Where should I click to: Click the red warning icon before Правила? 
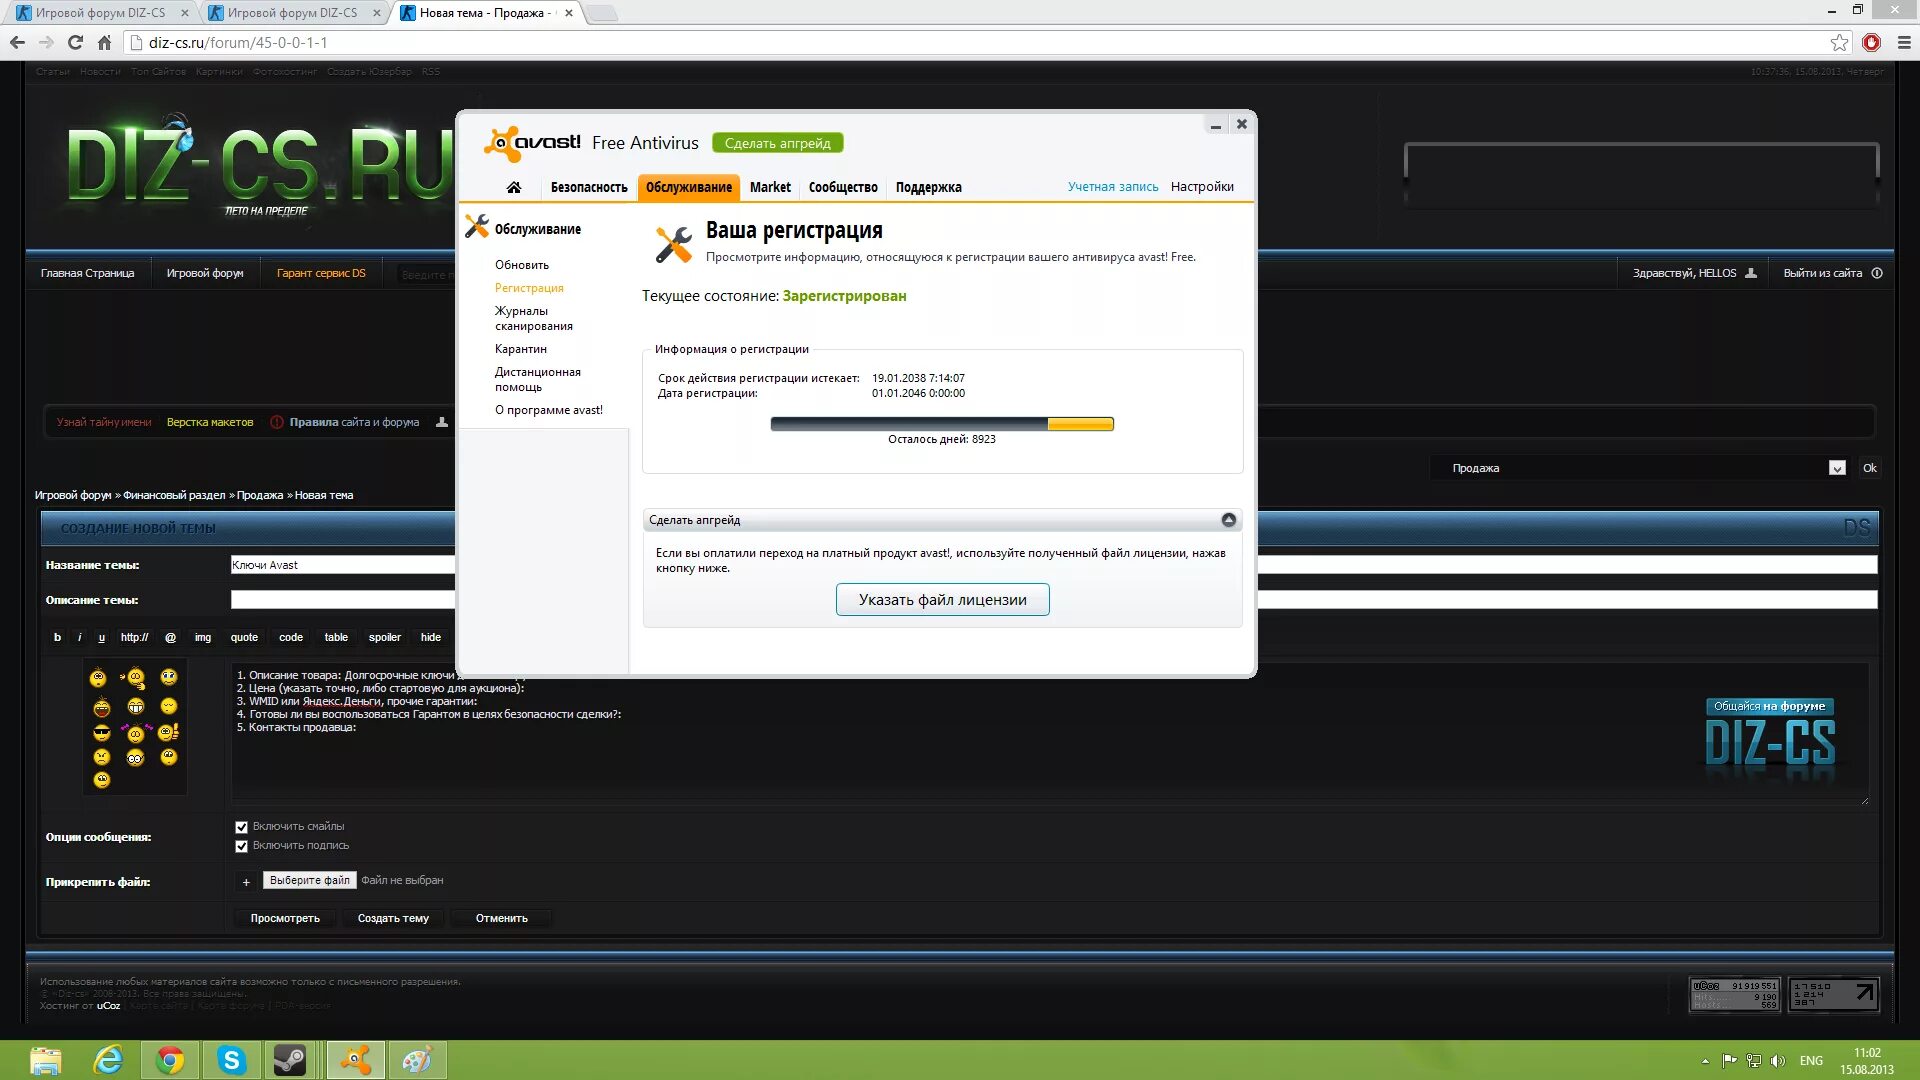pos(277,422)
